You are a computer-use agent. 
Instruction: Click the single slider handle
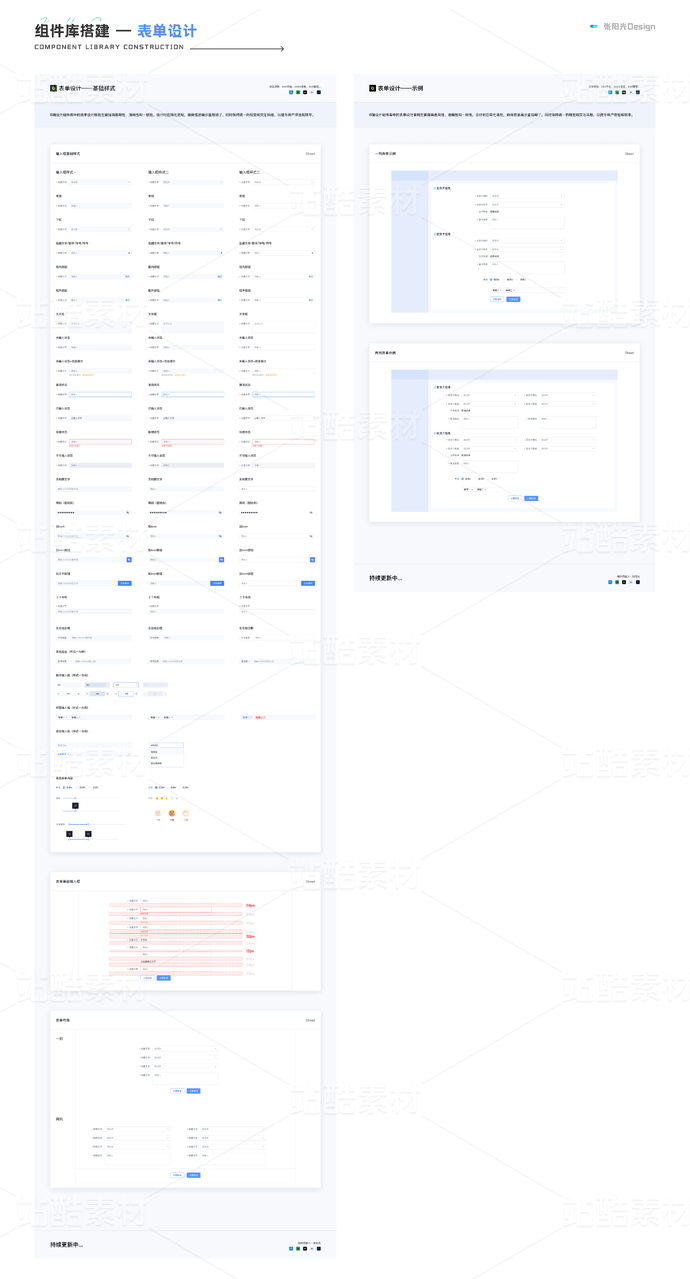click(75, 798)
